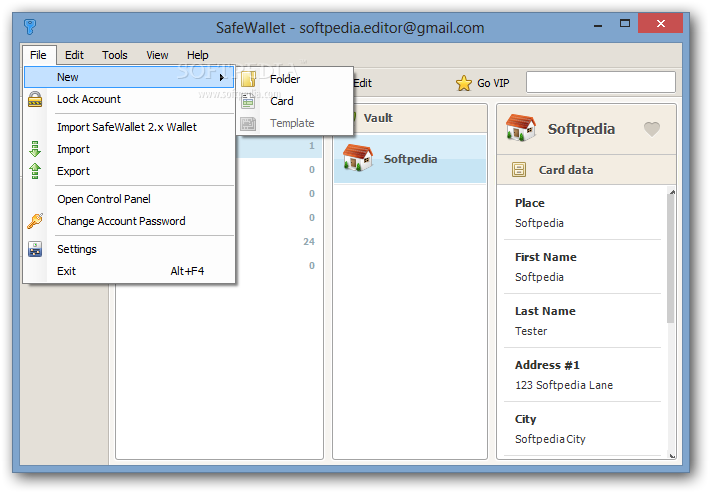710x493 pixels.
Task: Select New in the File menu
Action: pos(129,77)
